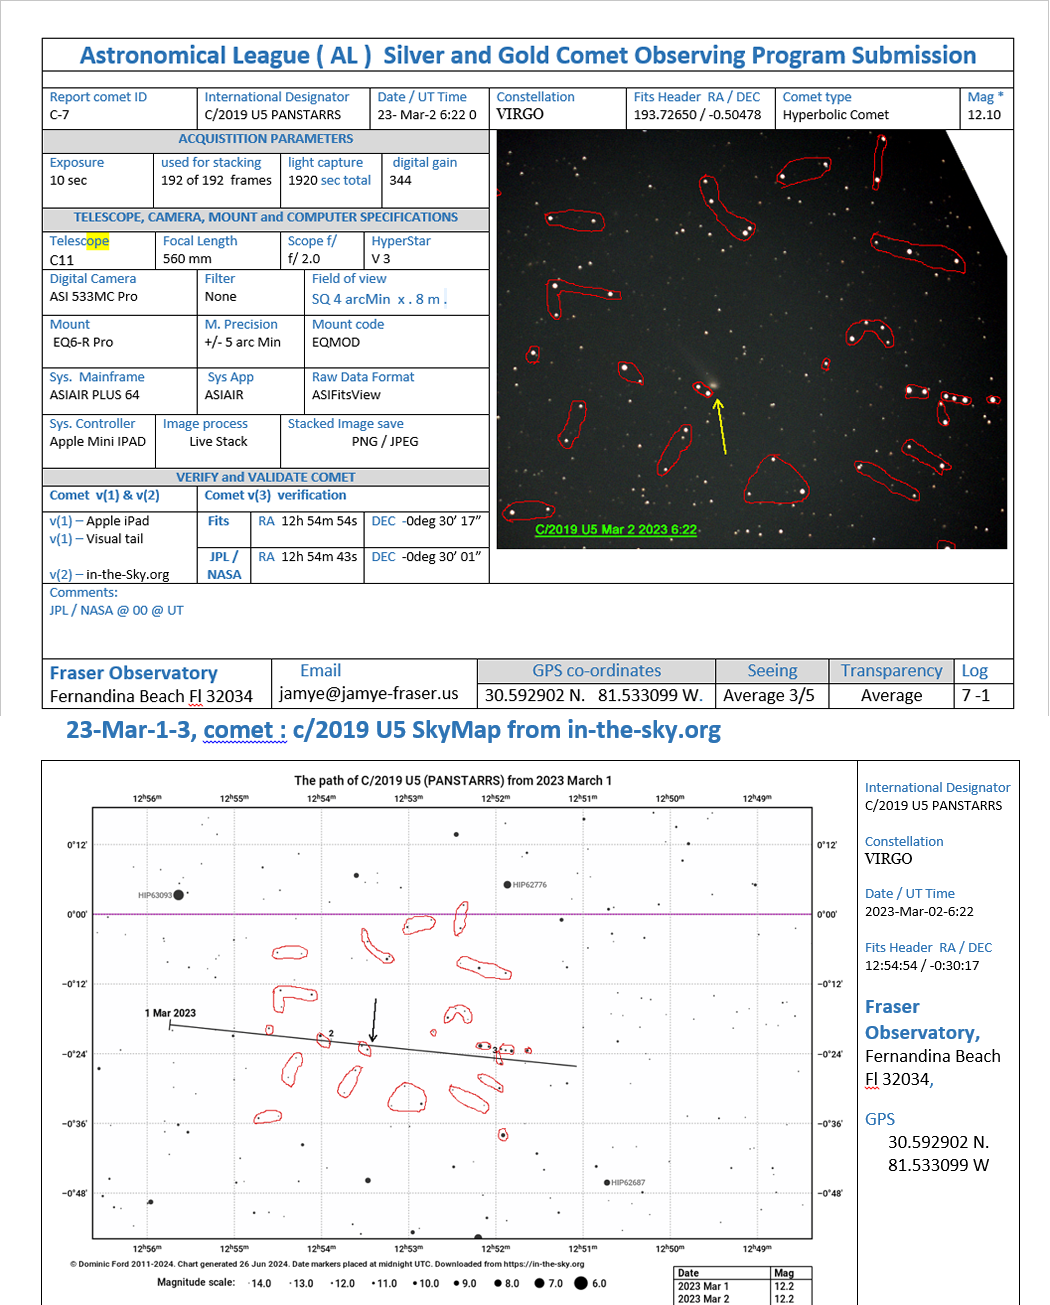Click the Log value 7 -1
The height and width of the screenshot is (1305, 1050).
pyautogui.click(x=975, y=696)
